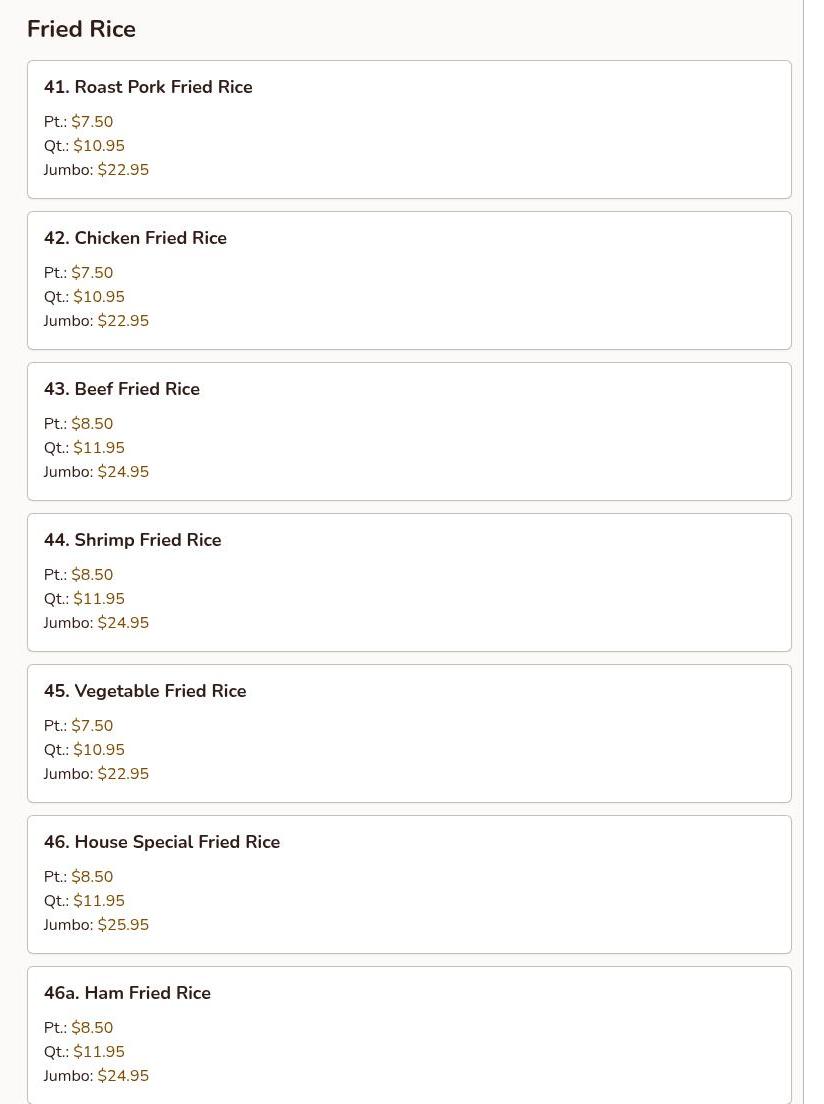Screen dimensions: 824x1104
Task: Open the House Special Fried Rice item title
Action: pos(162,842)
